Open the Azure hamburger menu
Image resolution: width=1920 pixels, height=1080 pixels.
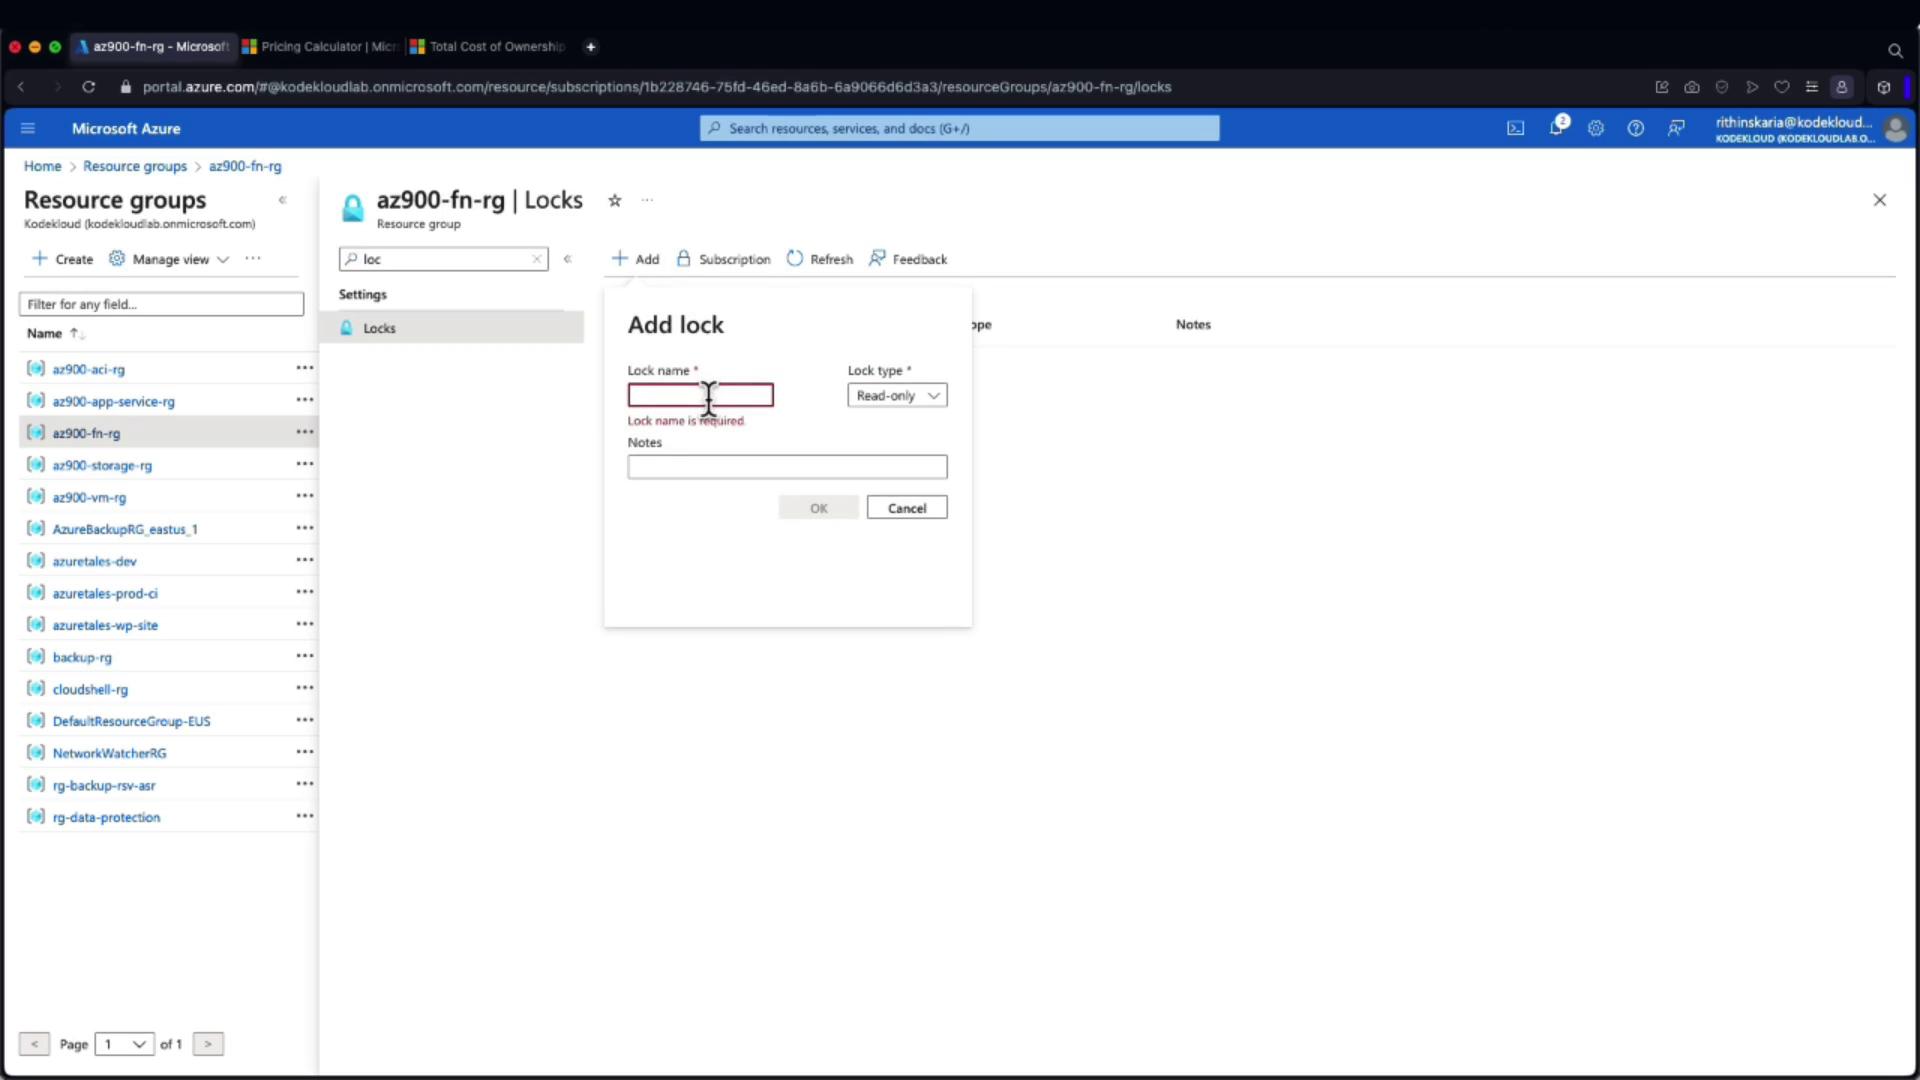[28, 128]
